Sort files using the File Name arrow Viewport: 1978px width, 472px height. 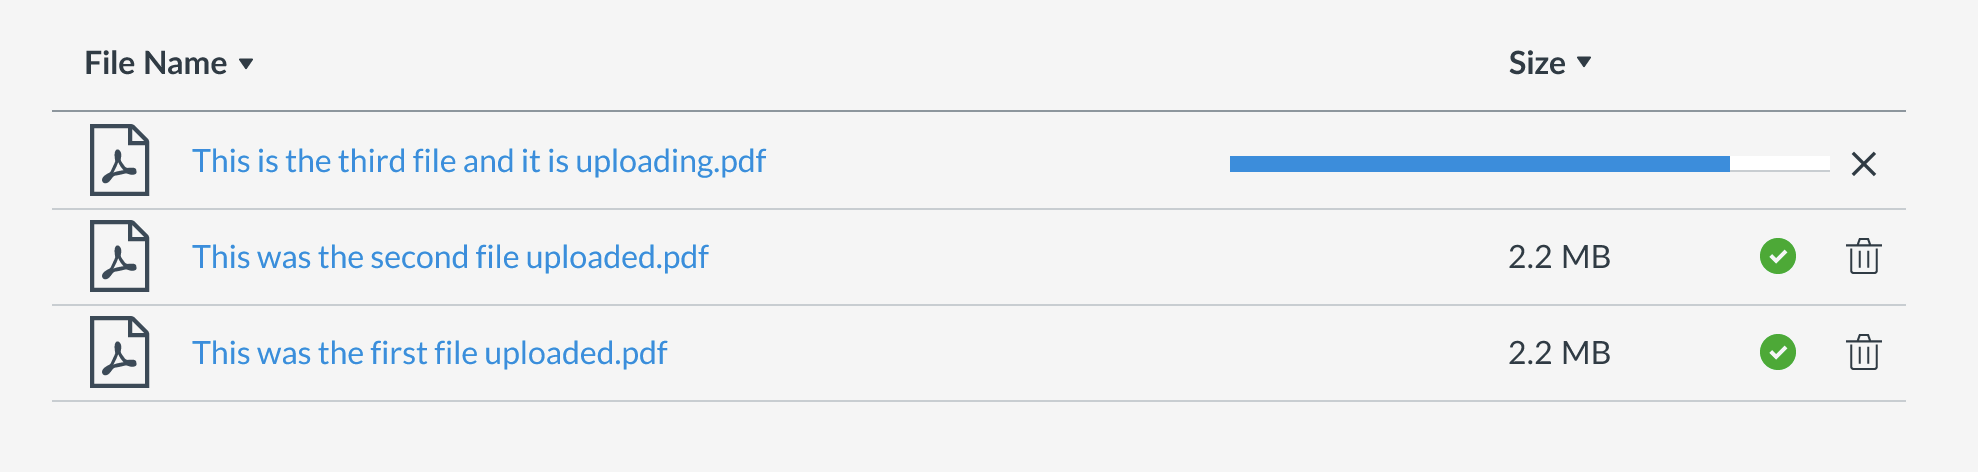[246, 64]
